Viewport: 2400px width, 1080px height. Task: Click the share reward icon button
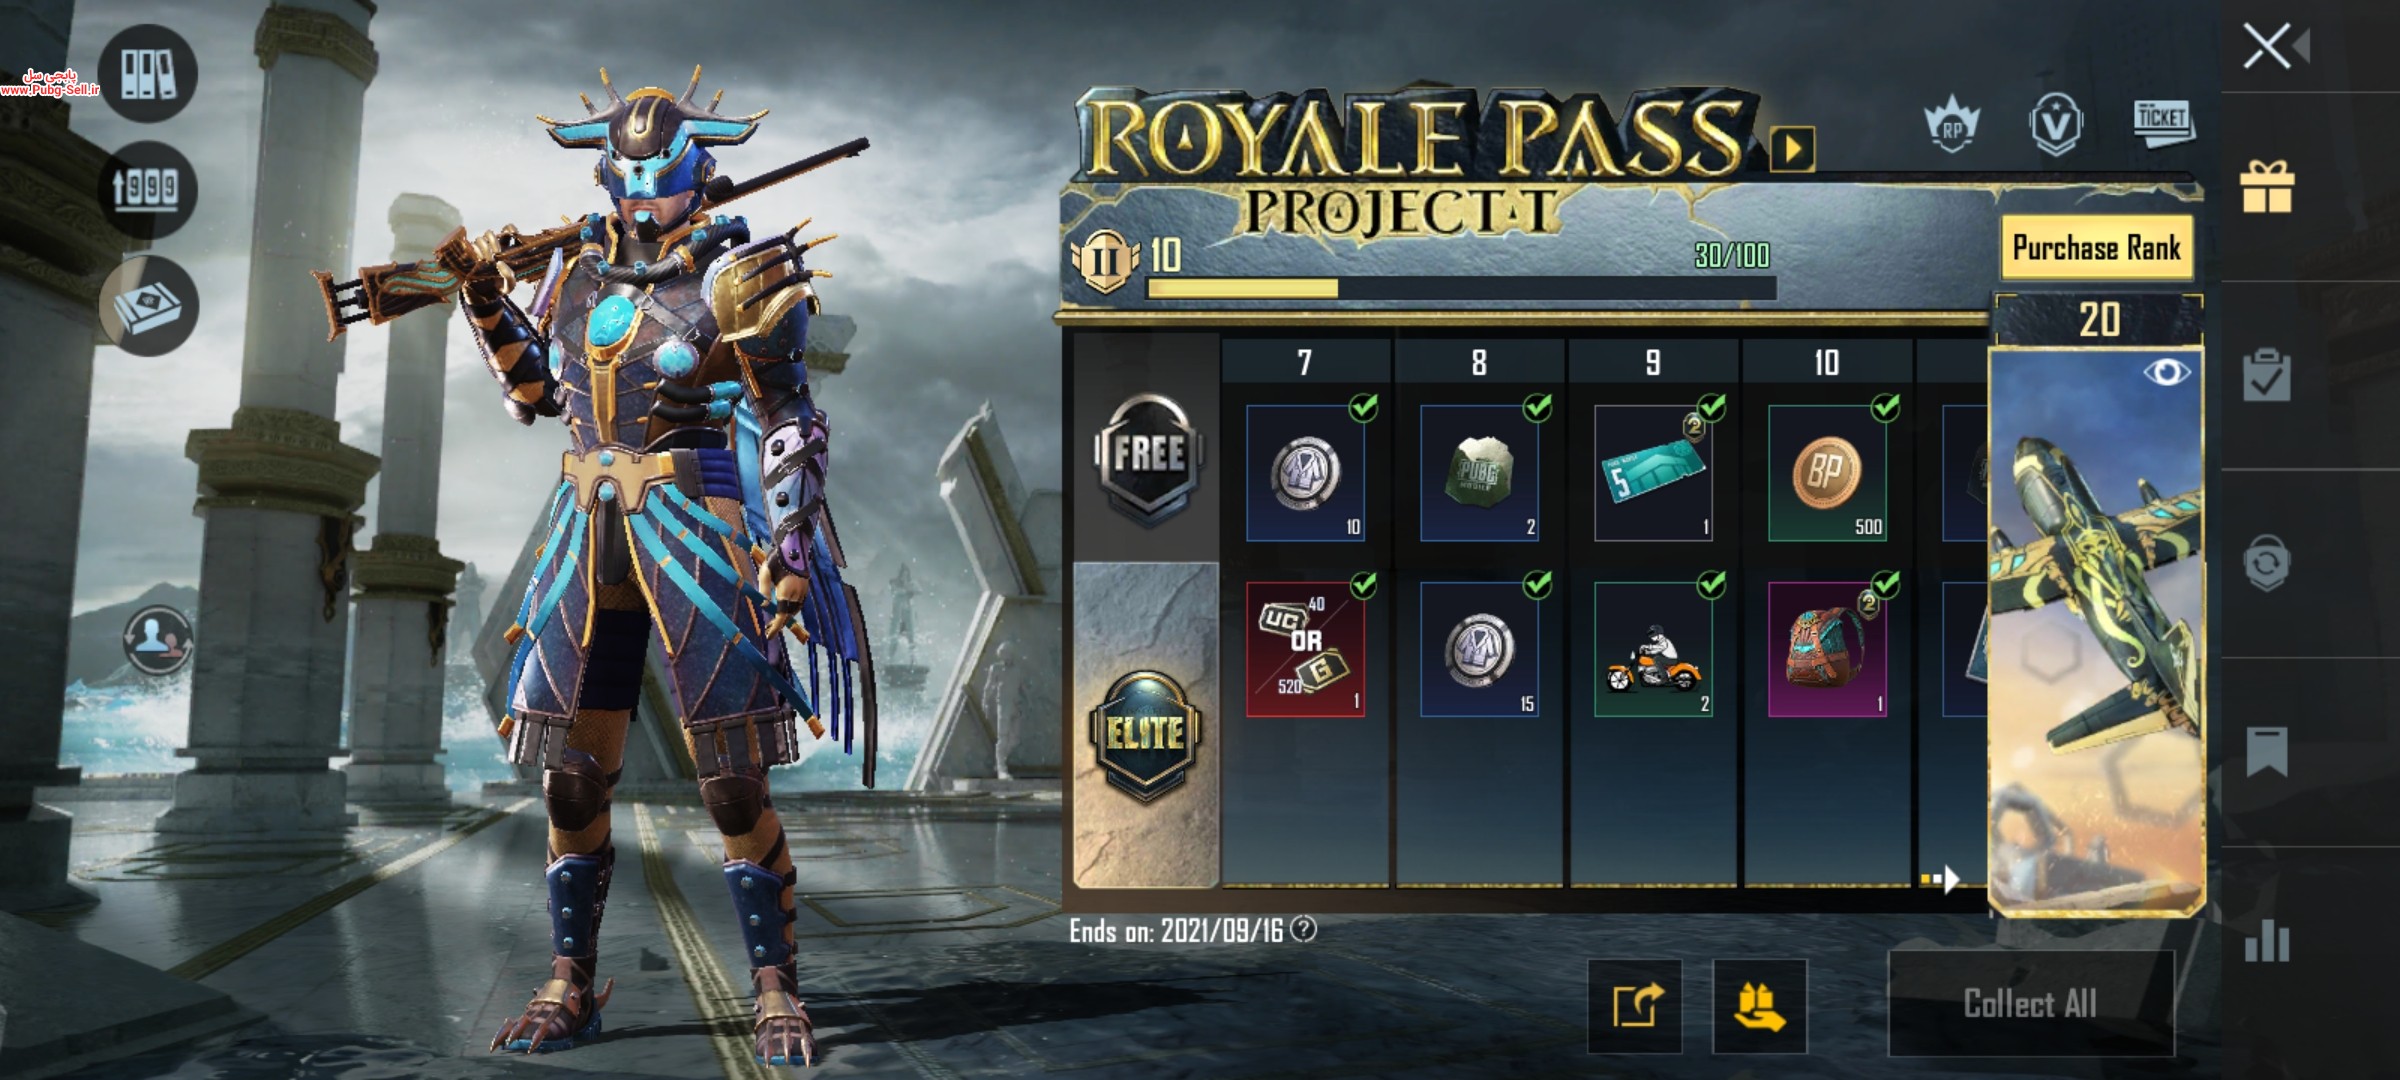pyautogui.click(x=1635, y=1005)
